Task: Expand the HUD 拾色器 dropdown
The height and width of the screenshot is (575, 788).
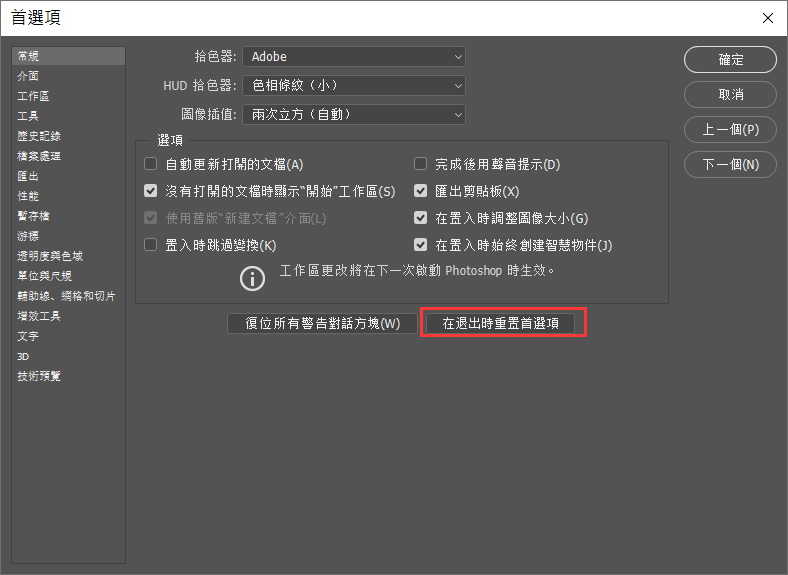Action: [x=354, y=86]
